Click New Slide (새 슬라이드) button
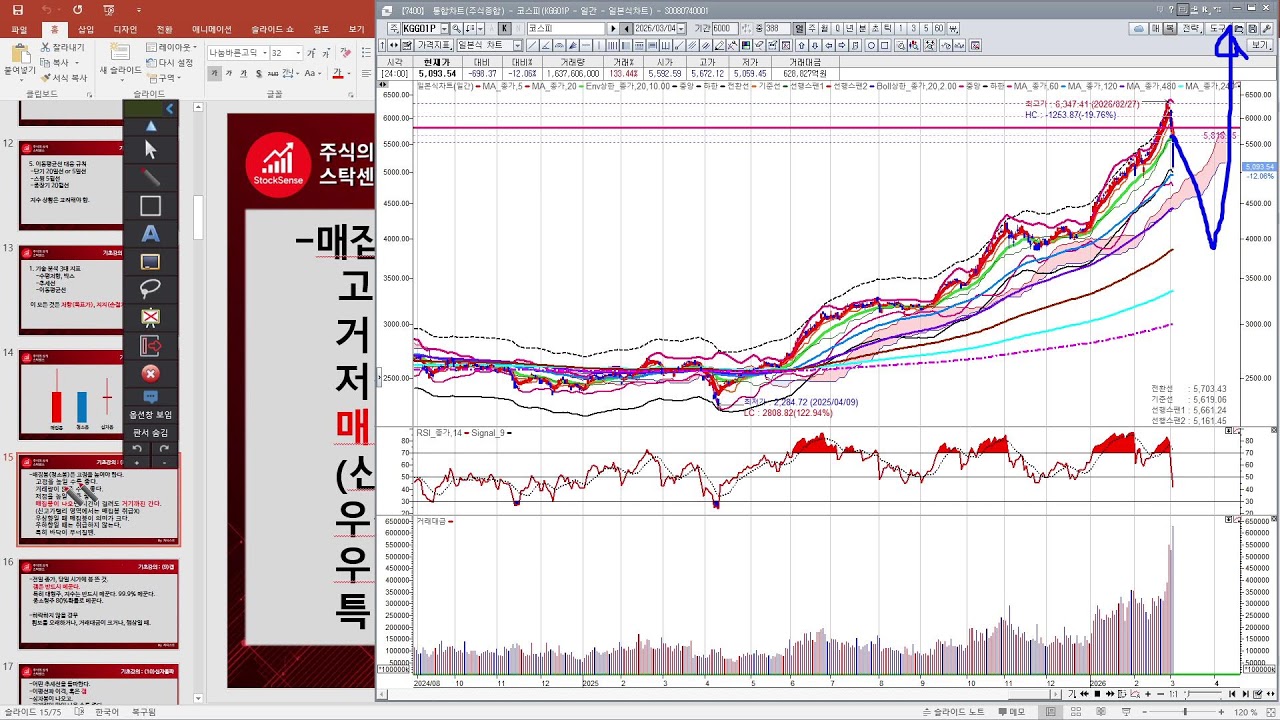The image size is (1280, 720). coord(120,60)
